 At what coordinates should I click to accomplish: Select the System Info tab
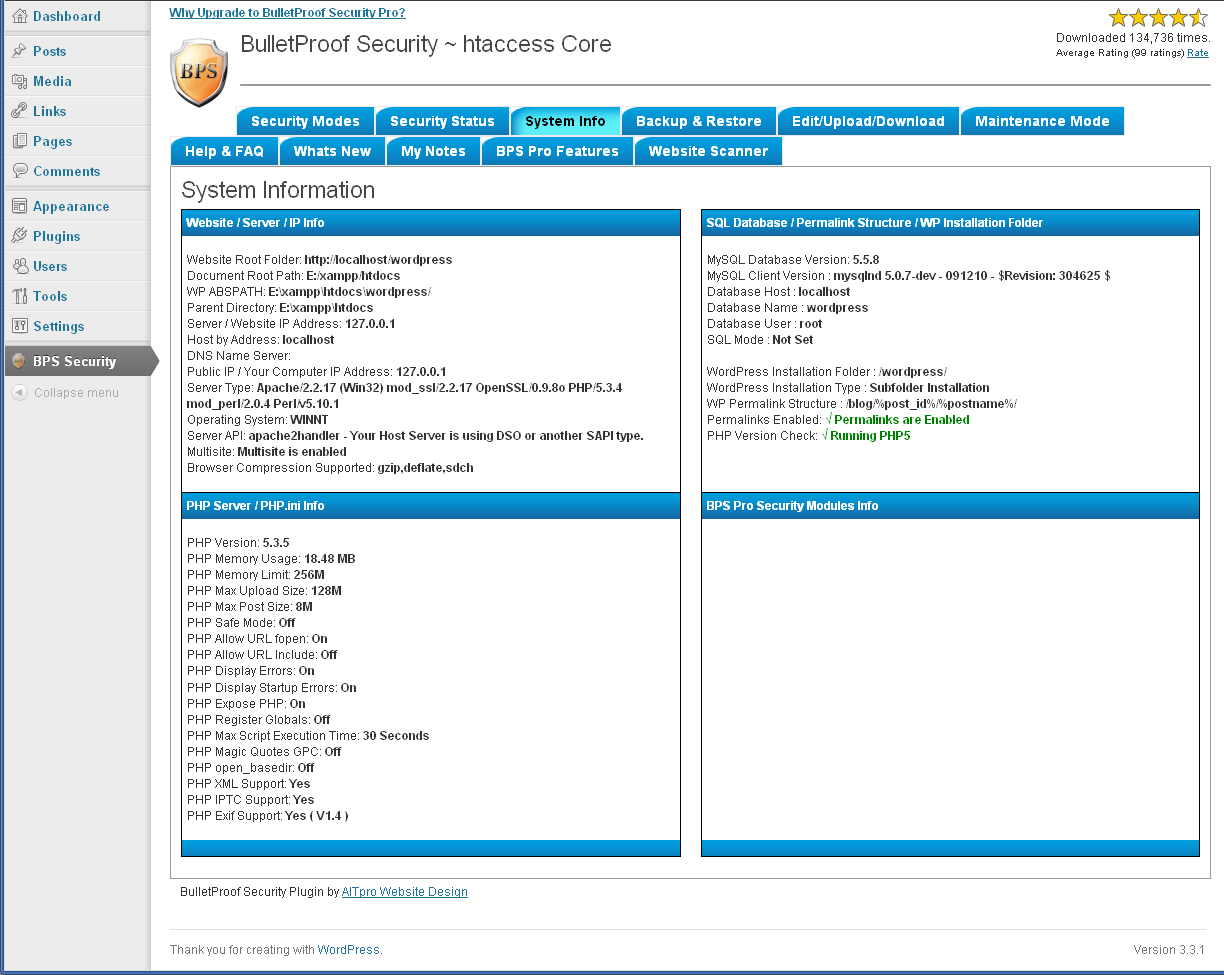pyautogui.click(x=565, y=121)
